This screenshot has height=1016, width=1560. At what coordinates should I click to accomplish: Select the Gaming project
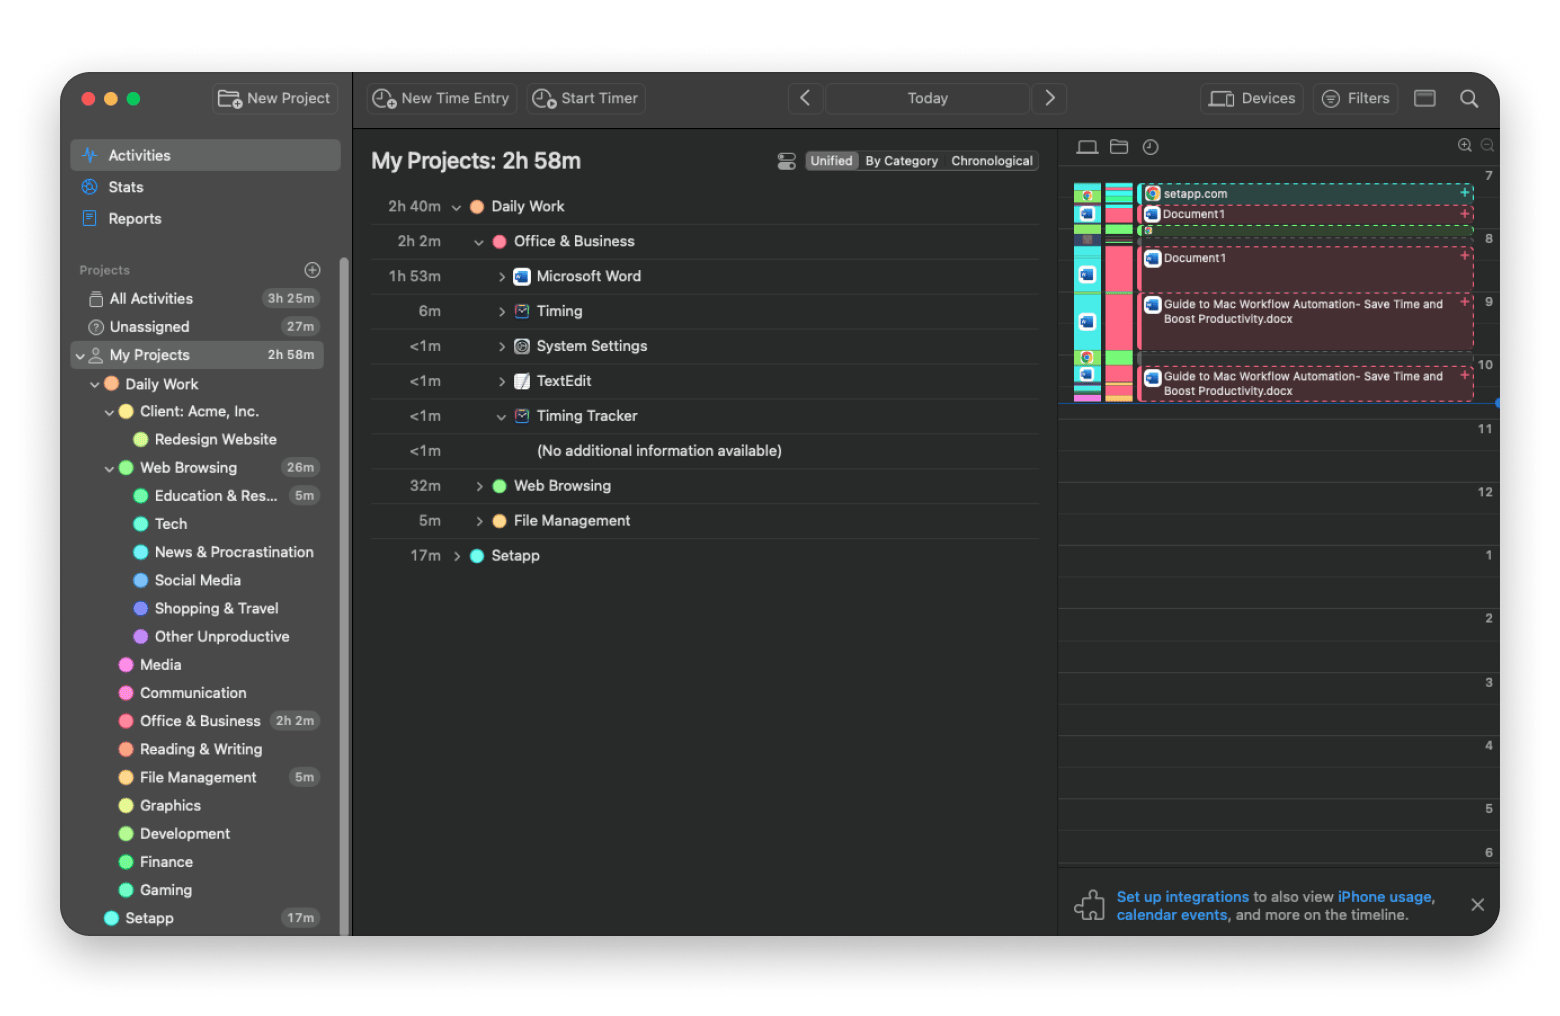165,890
